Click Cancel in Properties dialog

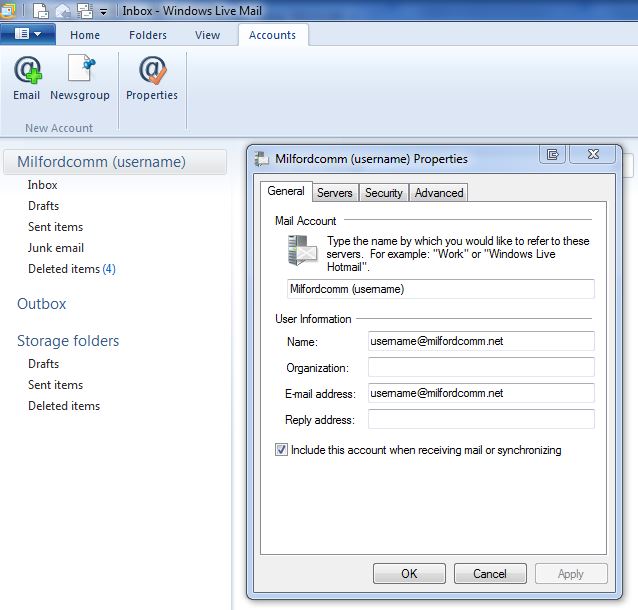tap(490, 573)
